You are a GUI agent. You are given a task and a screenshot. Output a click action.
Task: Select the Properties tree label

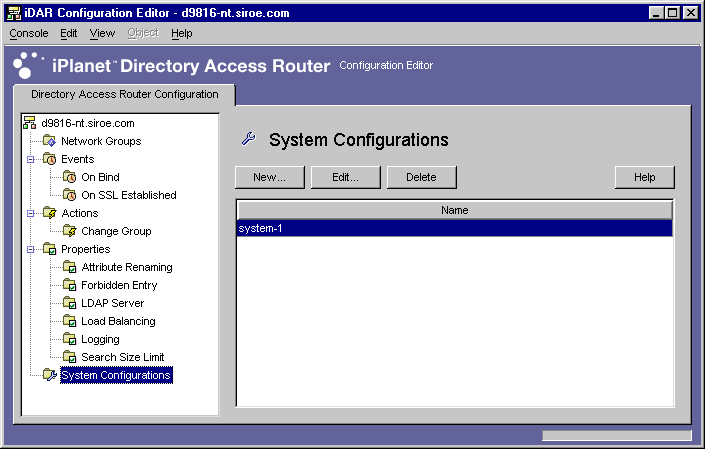(85, 249)
